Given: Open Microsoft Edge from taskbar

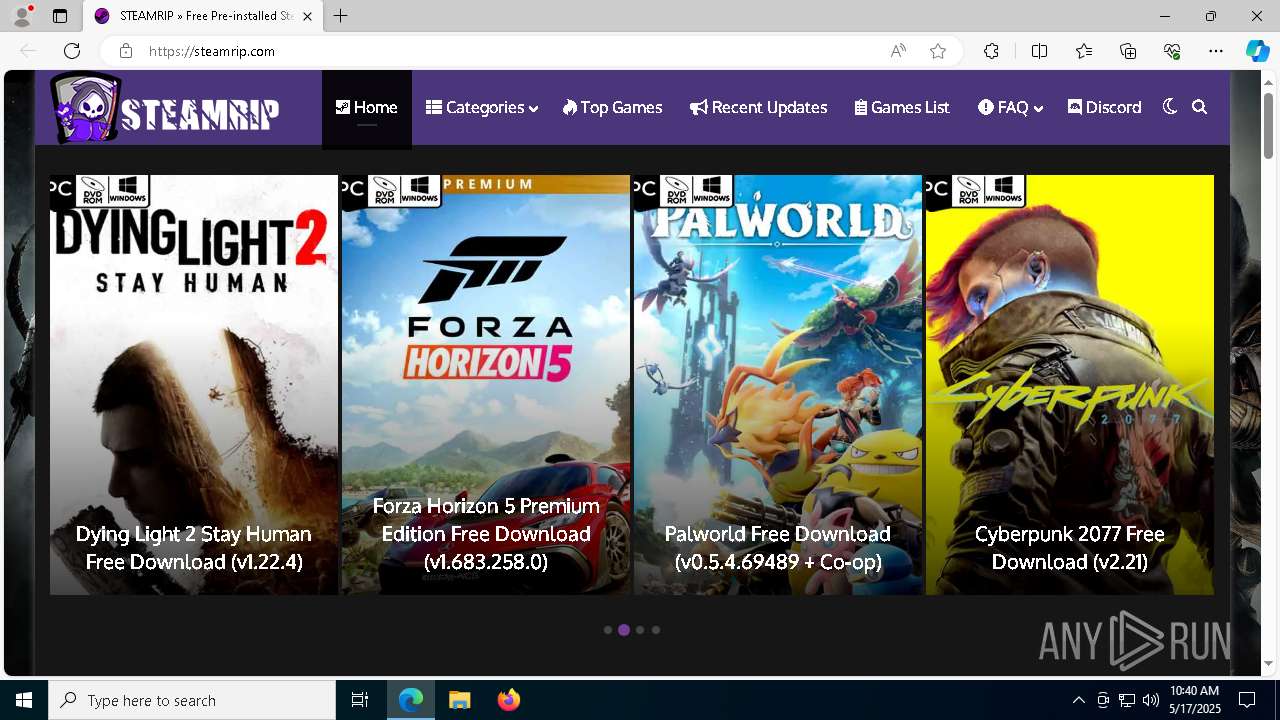Looking at the screenshot, I should coord(411,700).
